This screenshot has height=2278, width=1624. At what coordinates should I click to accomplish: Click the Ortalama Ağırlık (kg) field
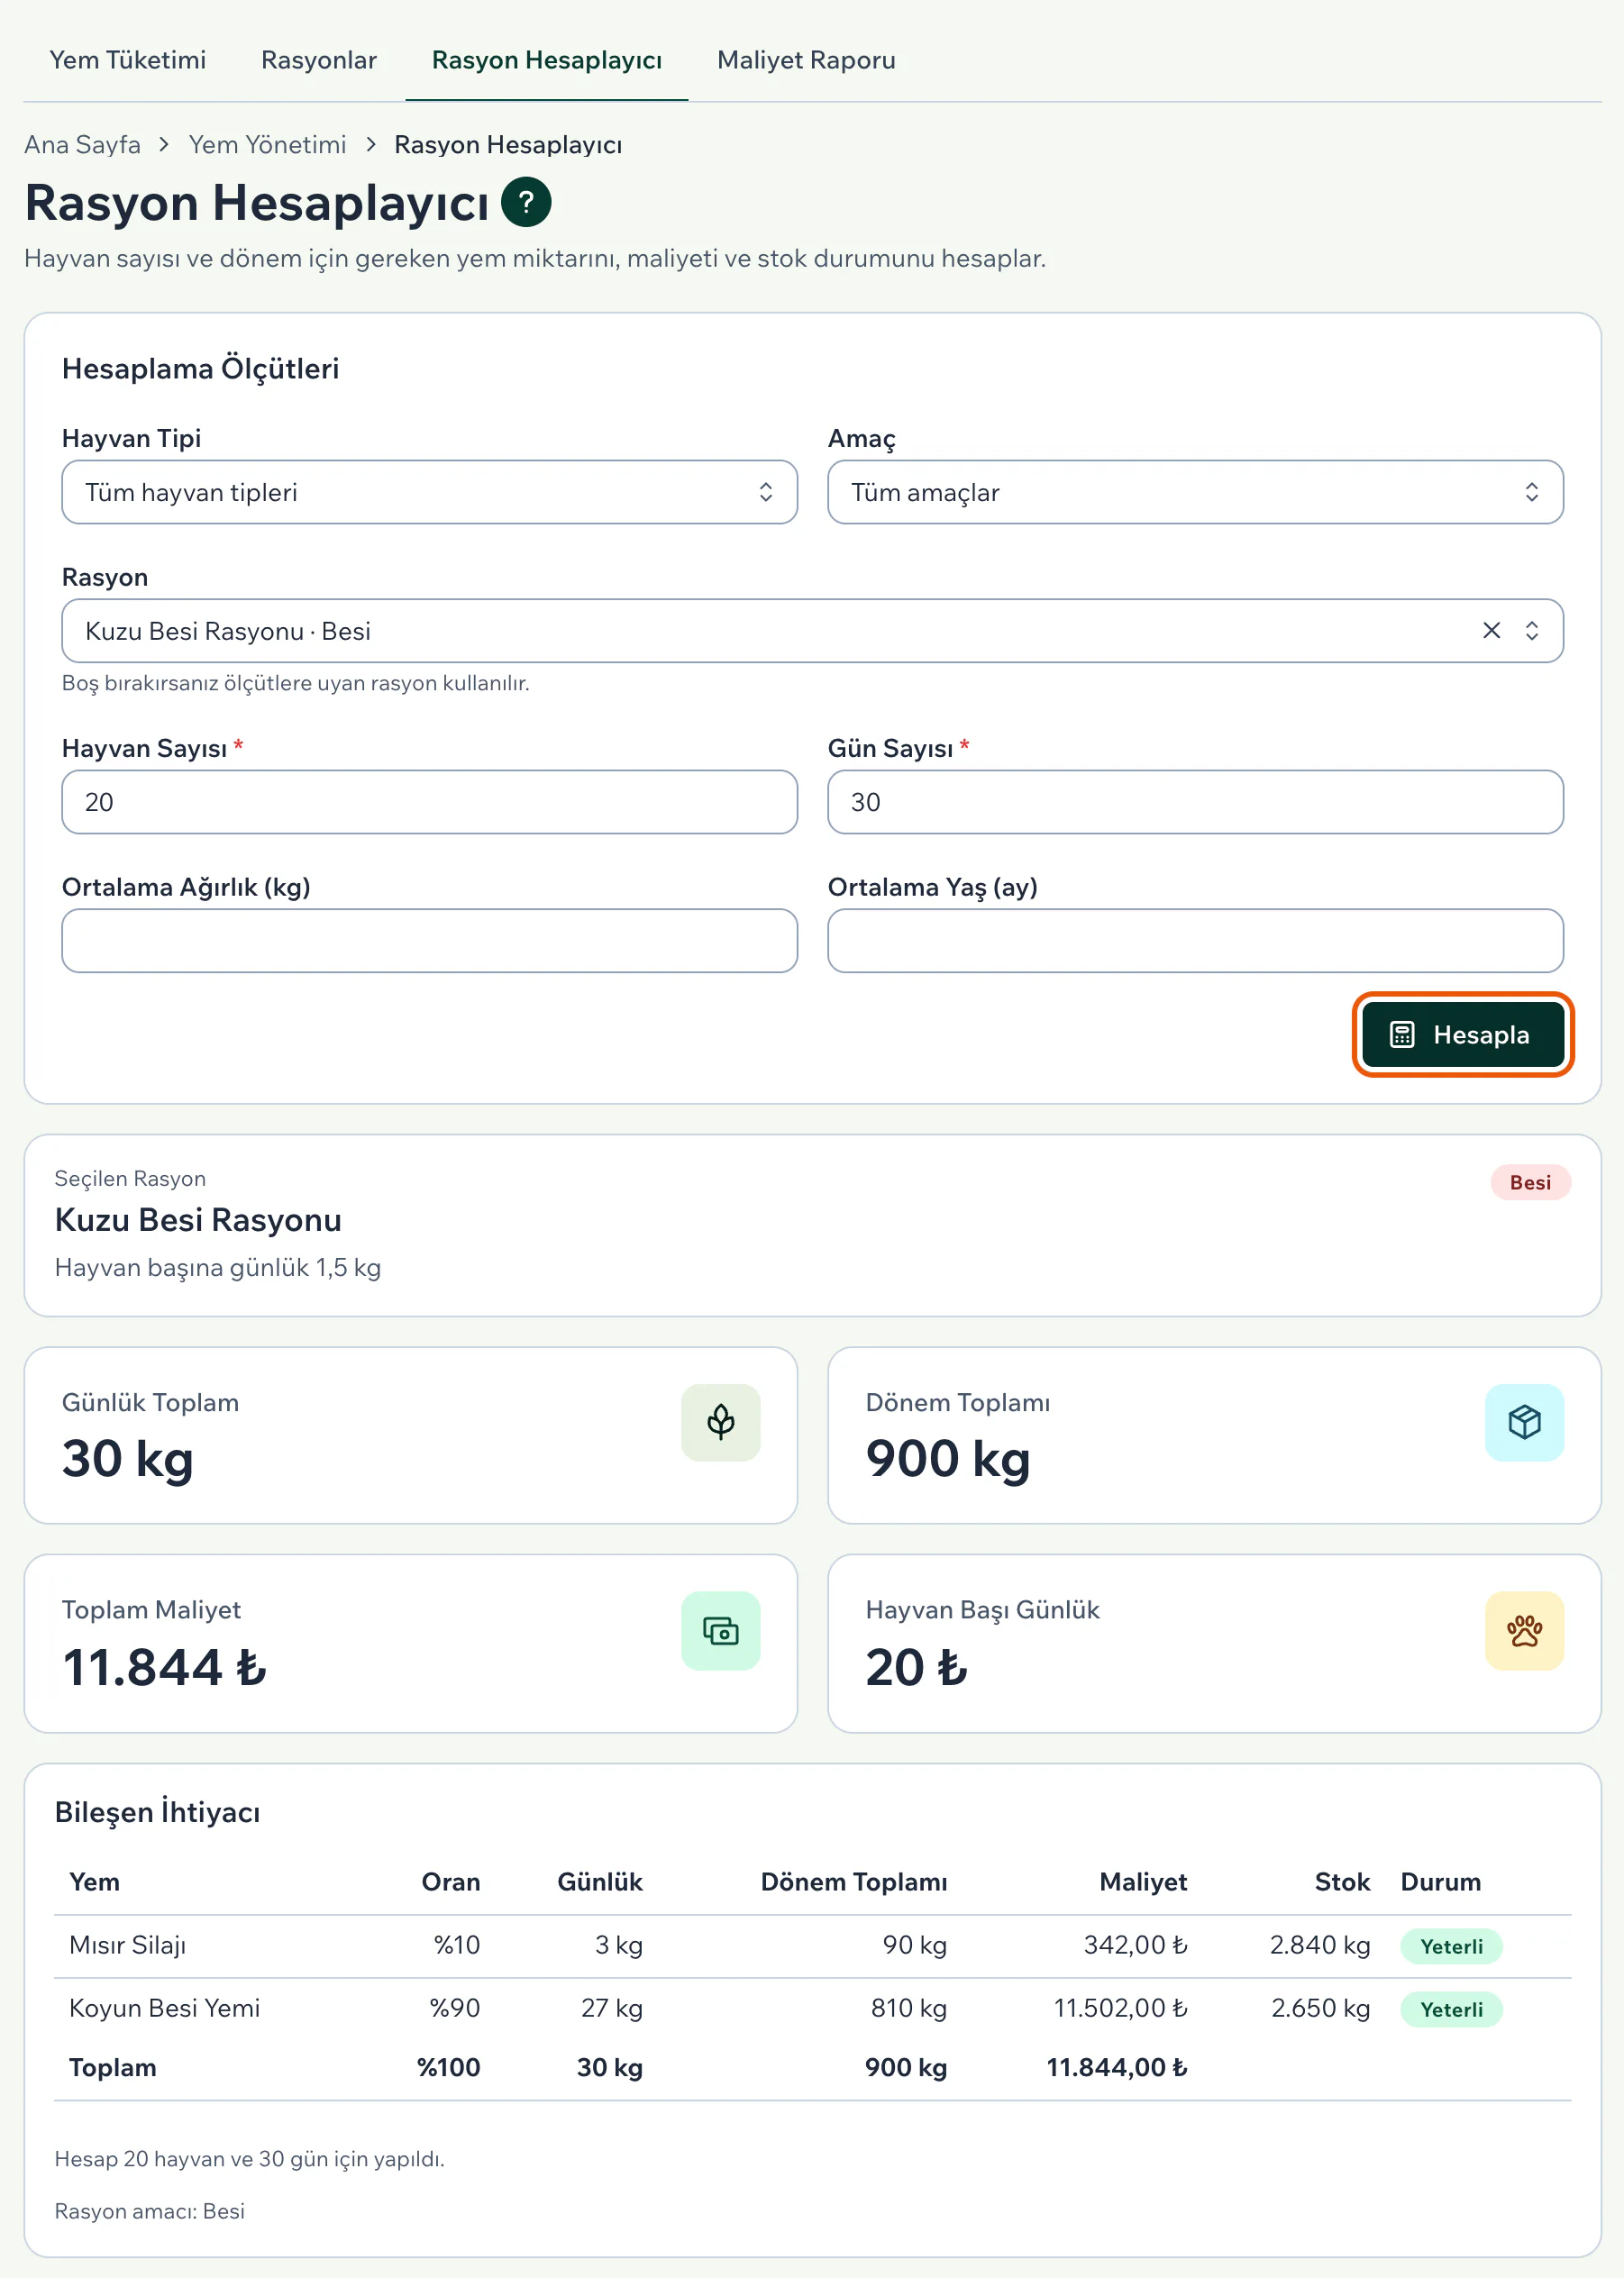(430, 941)
